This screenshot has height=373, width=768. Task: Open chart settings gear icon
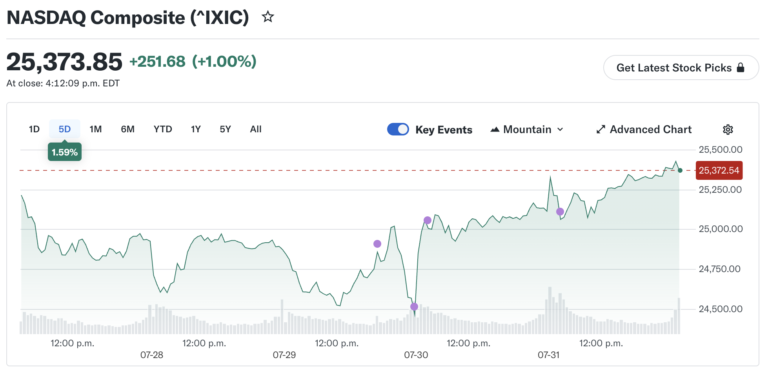click(x=728, y=130)
